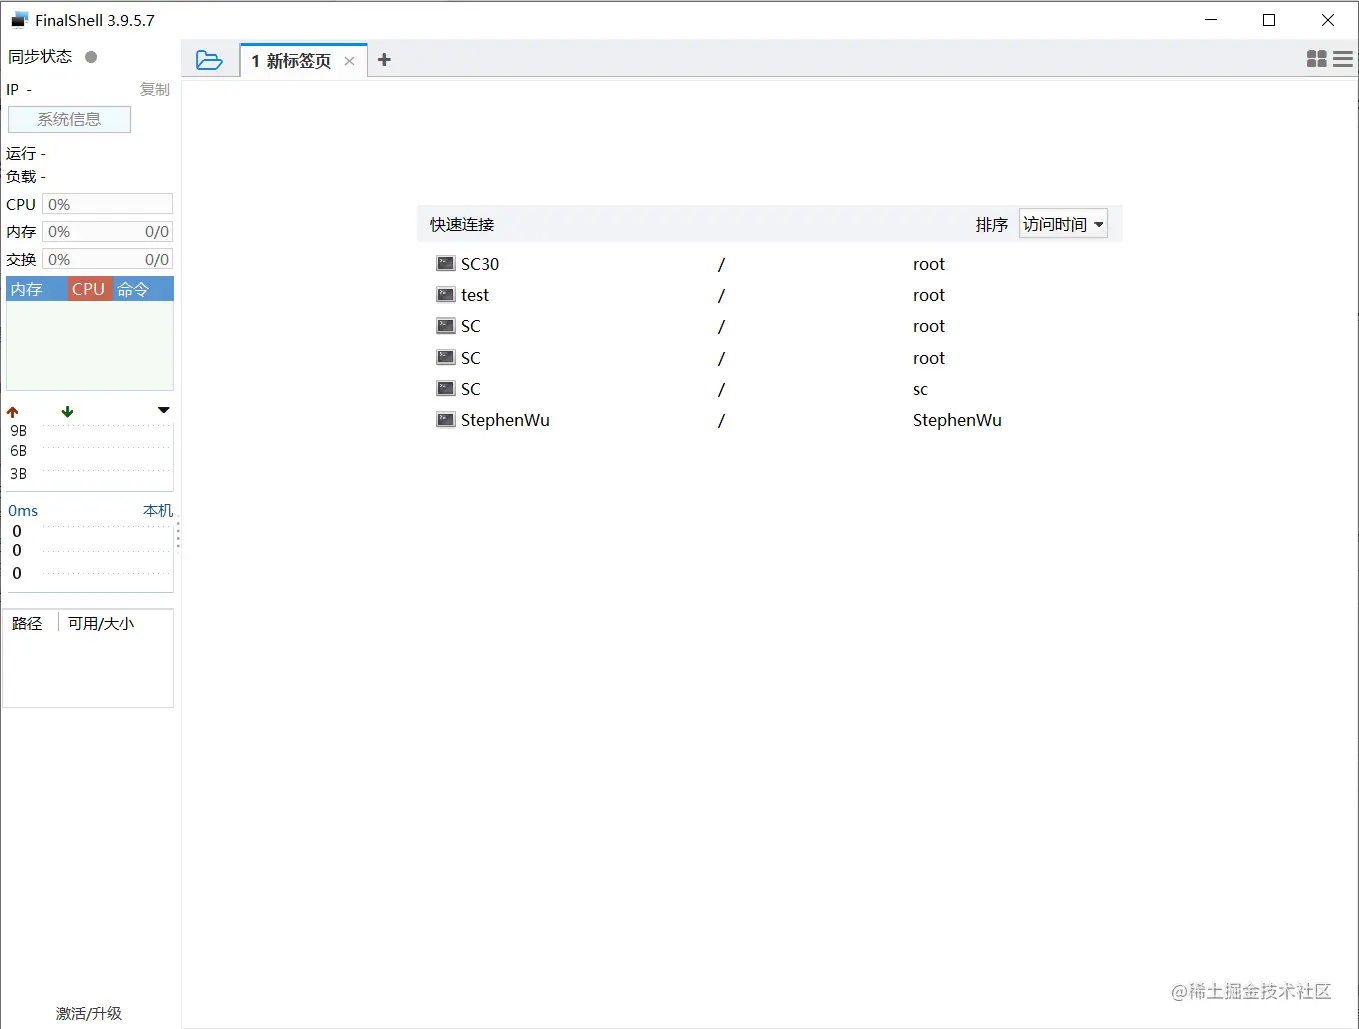
Task: Click the 系统信息 button
Action: (x=69, y=119)
